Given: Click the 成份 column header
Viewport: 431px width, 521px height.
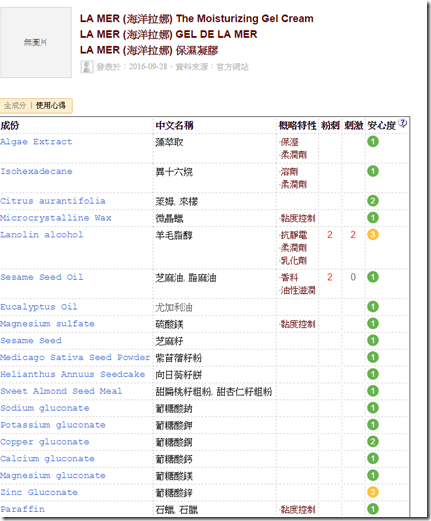Looking at the screenshot, I should [x=10, y=126].
